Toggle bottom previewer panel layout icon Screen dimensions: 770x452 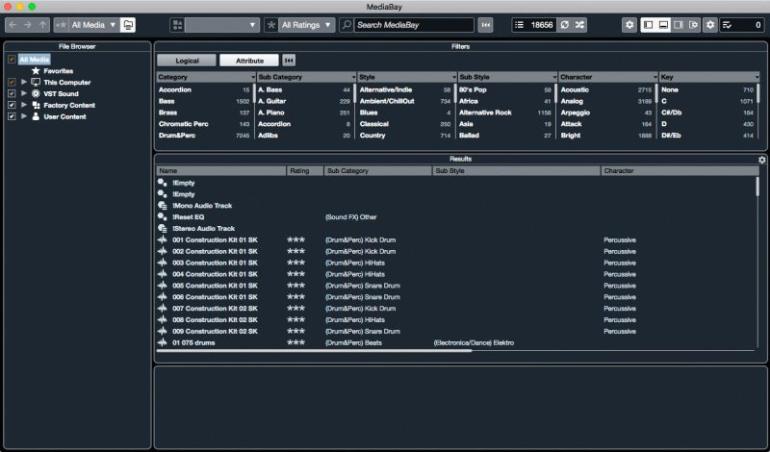coord(663,25)
